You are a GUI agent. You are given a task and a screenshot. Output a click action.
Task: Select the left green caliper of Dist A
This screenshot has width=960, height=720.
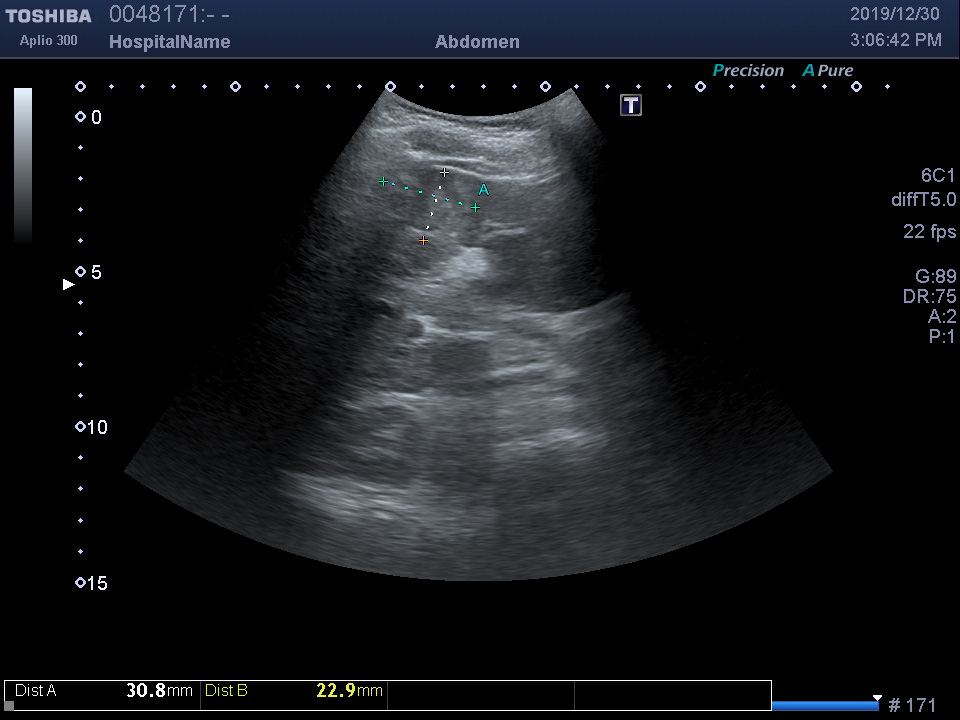pyautogui.click(x=383, y=182)
